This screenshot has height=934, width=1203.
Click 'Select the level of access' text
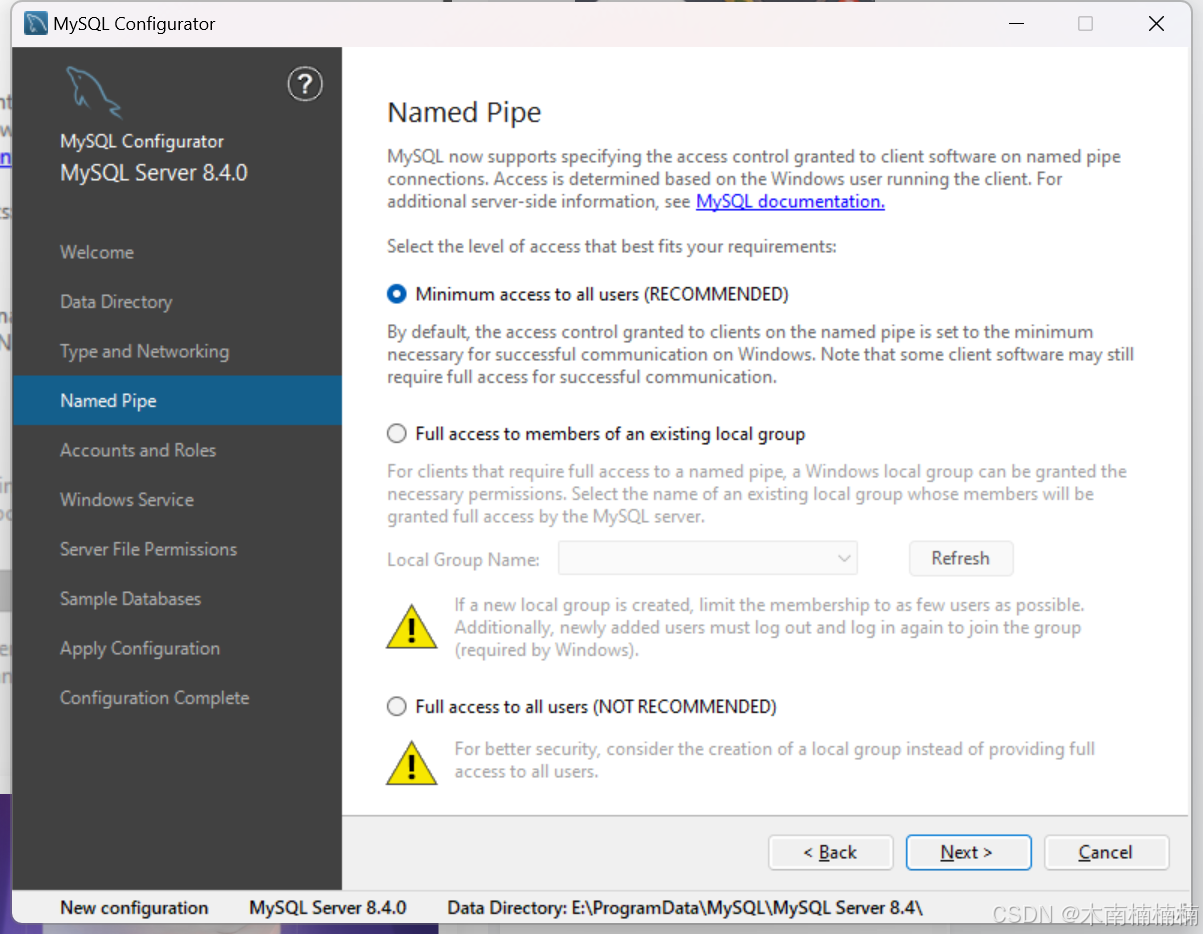(612, 246)
